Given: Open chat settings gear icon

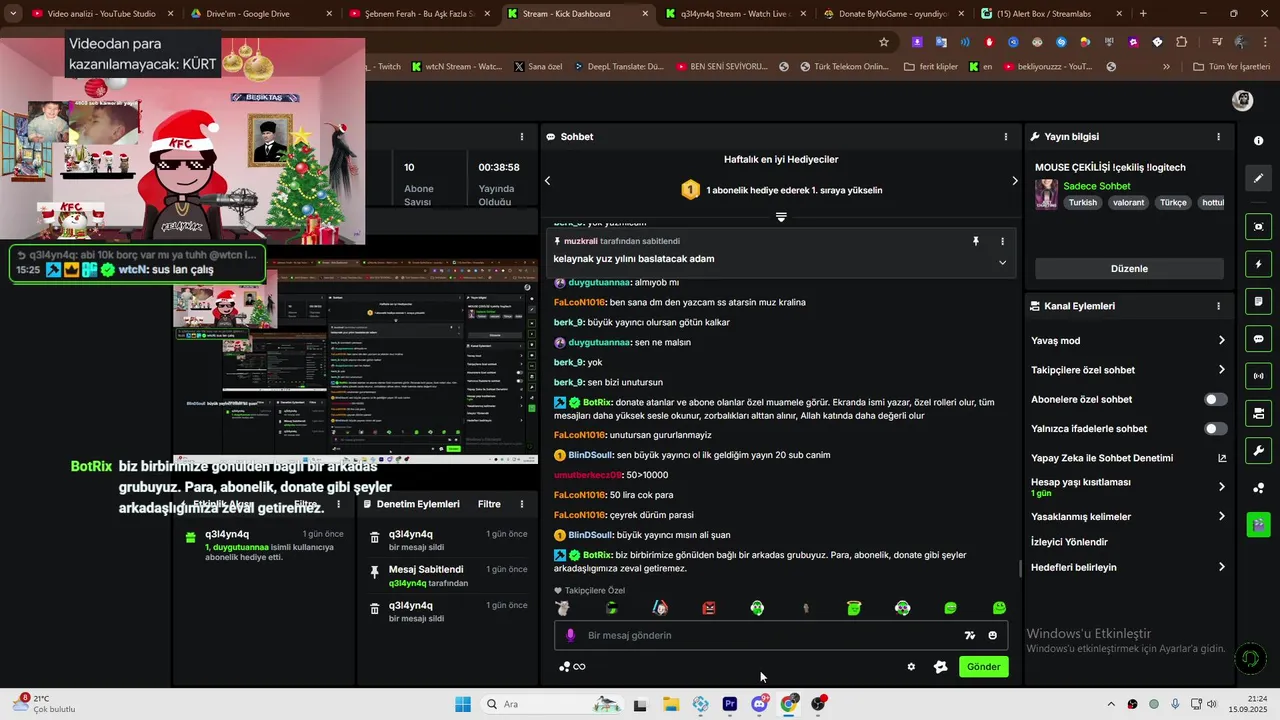Looking at the screenshot, I should 911,667.
